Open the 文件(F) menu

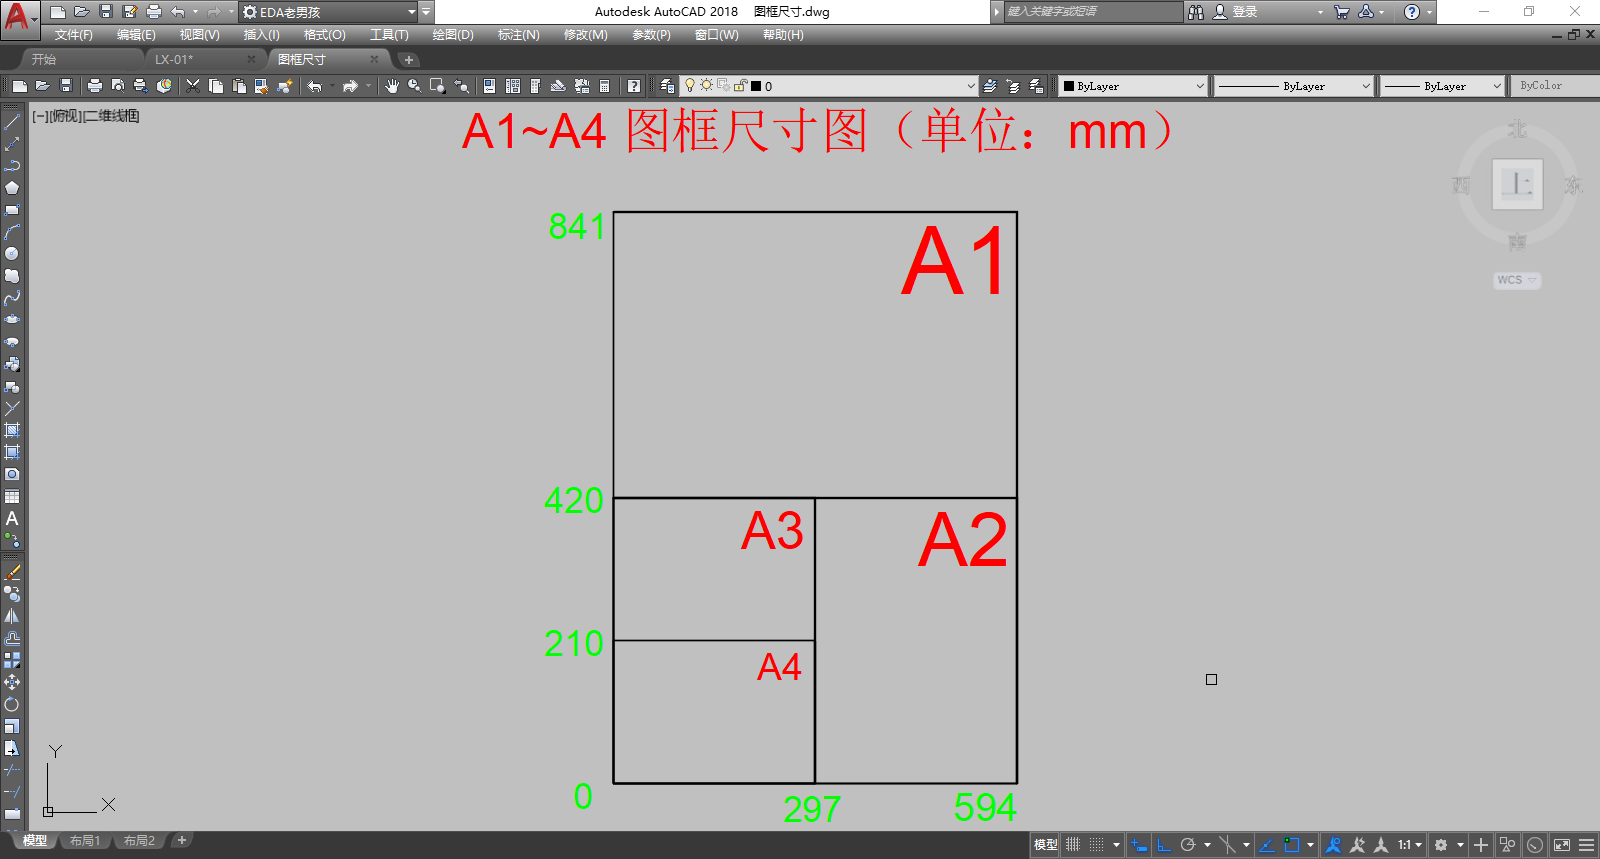click(x=73, y=35)
